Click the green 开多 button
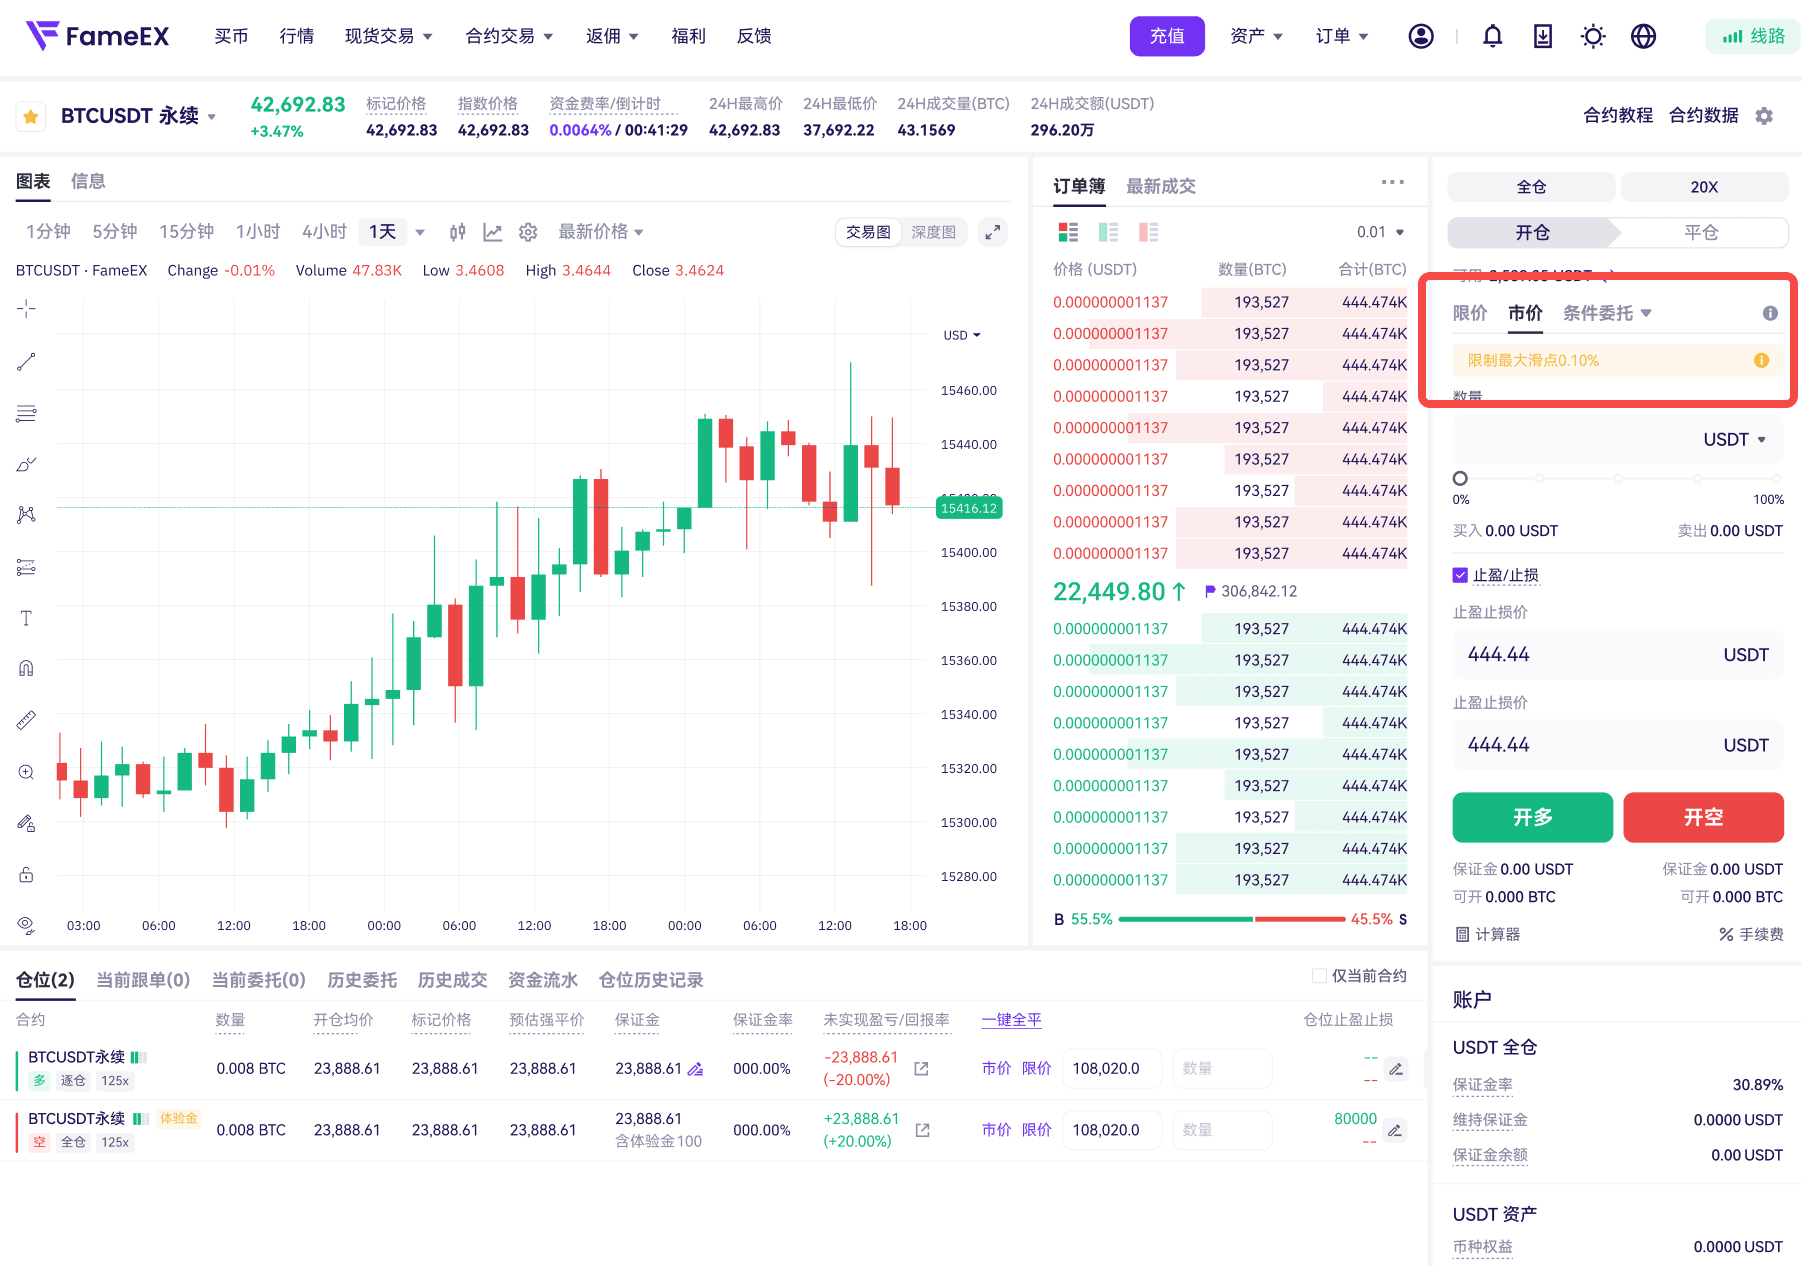The height and width of the screenshot is (1266, 1802). tap(1532, 817)
